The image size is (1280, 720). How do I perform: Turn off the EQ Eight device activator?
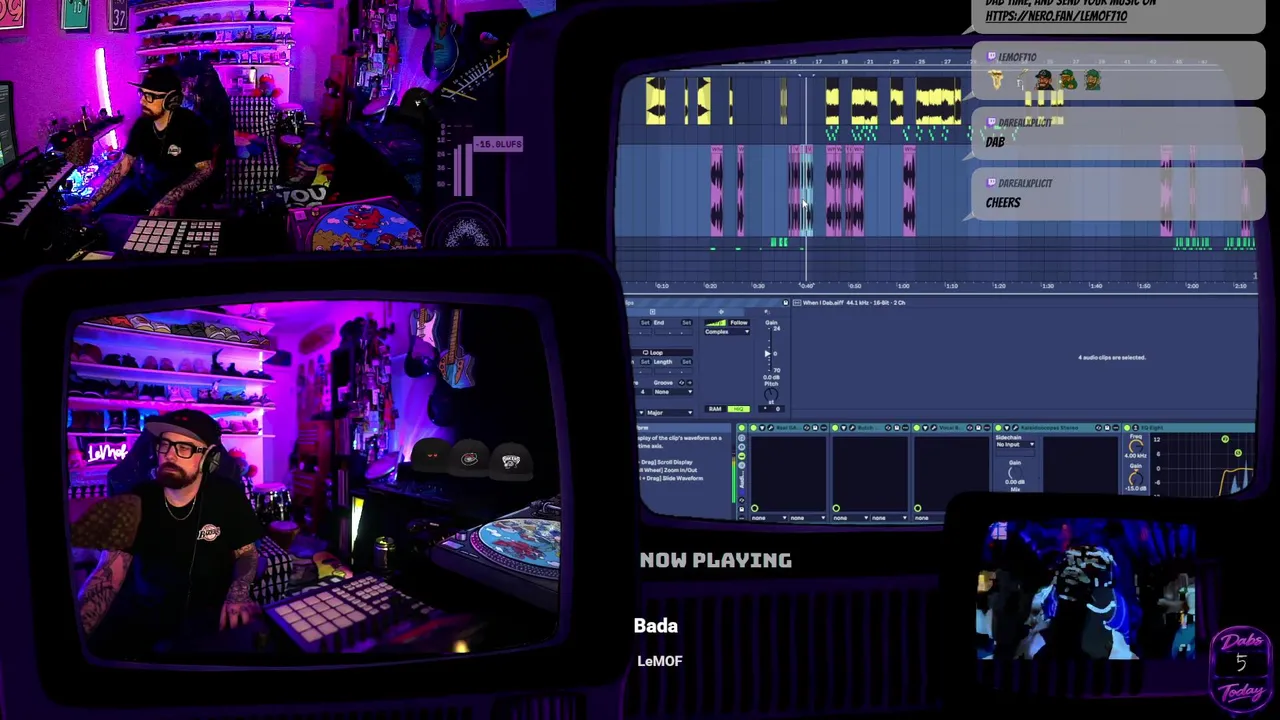coord(1127,428)
